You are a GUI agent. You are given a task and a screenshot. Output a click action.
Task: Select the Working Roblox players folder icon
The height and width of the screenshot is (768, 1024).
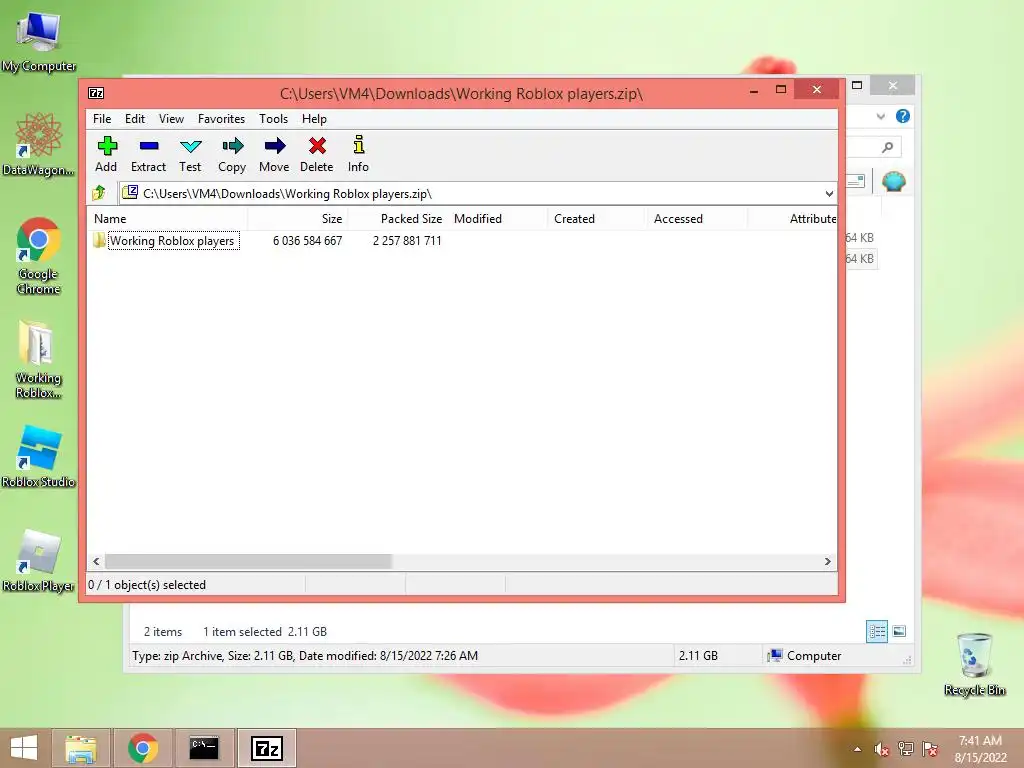pos(99,240)
